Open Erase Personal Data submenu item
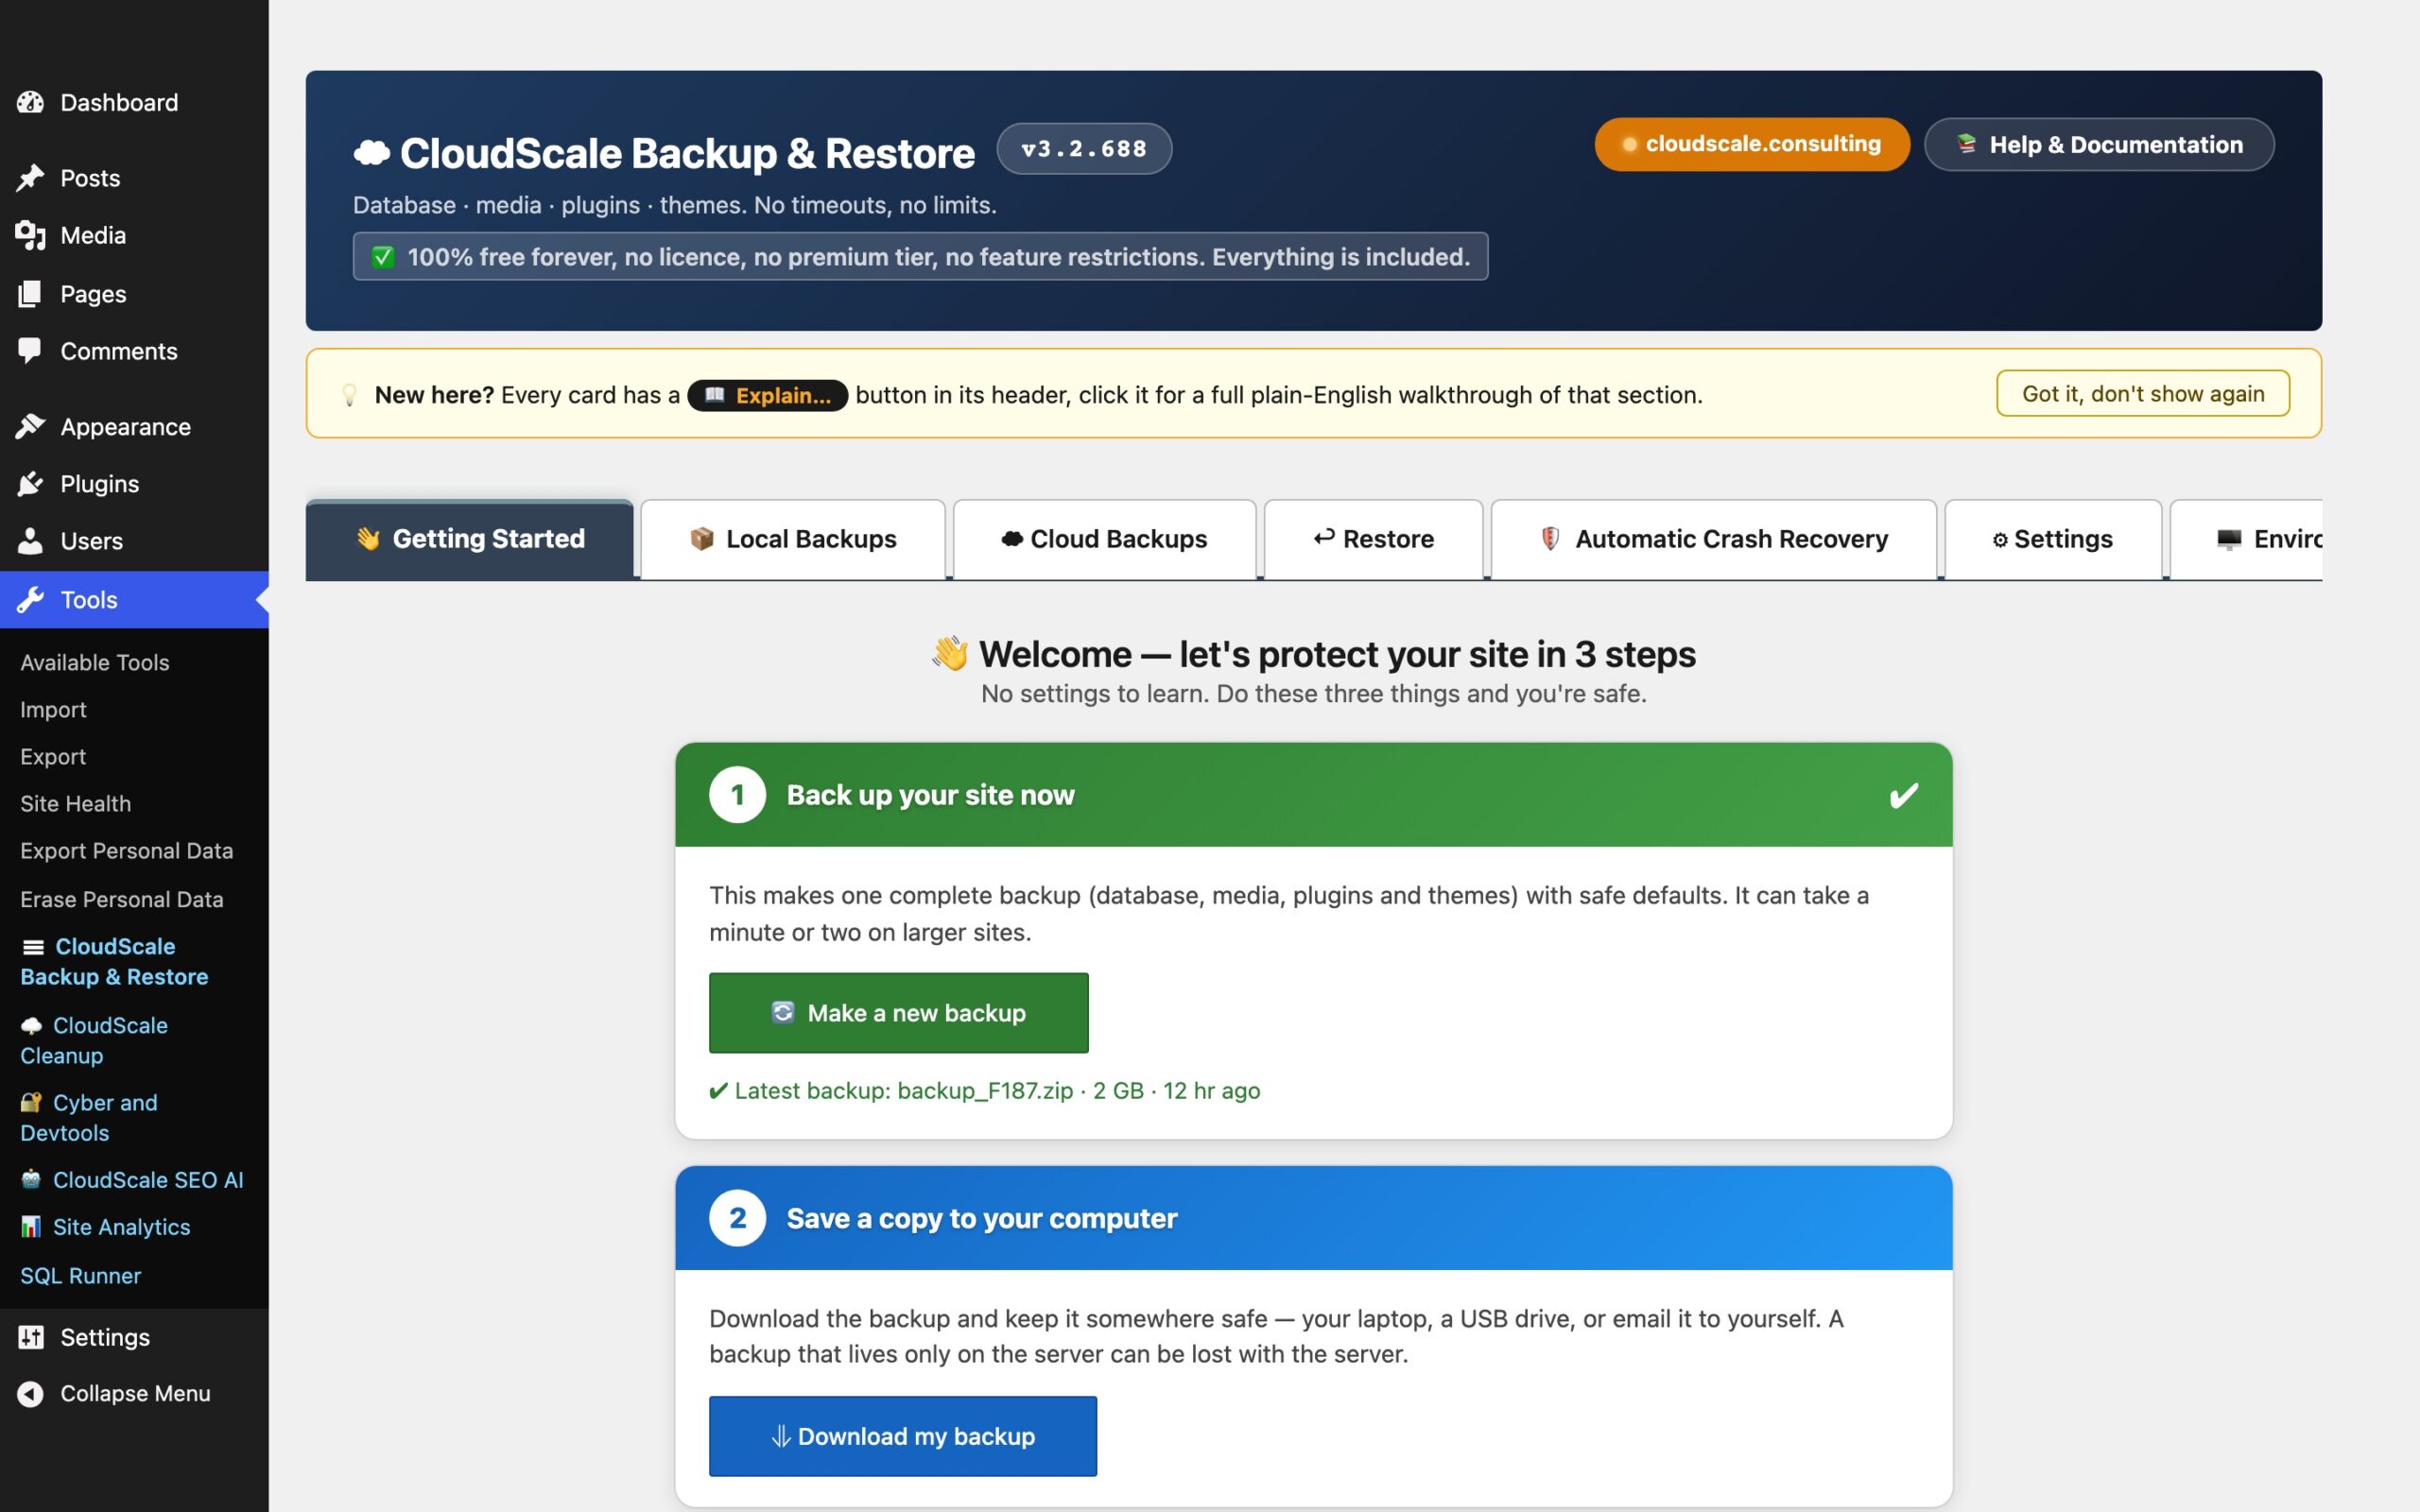This screenshot has height=1512, width=2420. pyautogui.click(x=121, y=899)
